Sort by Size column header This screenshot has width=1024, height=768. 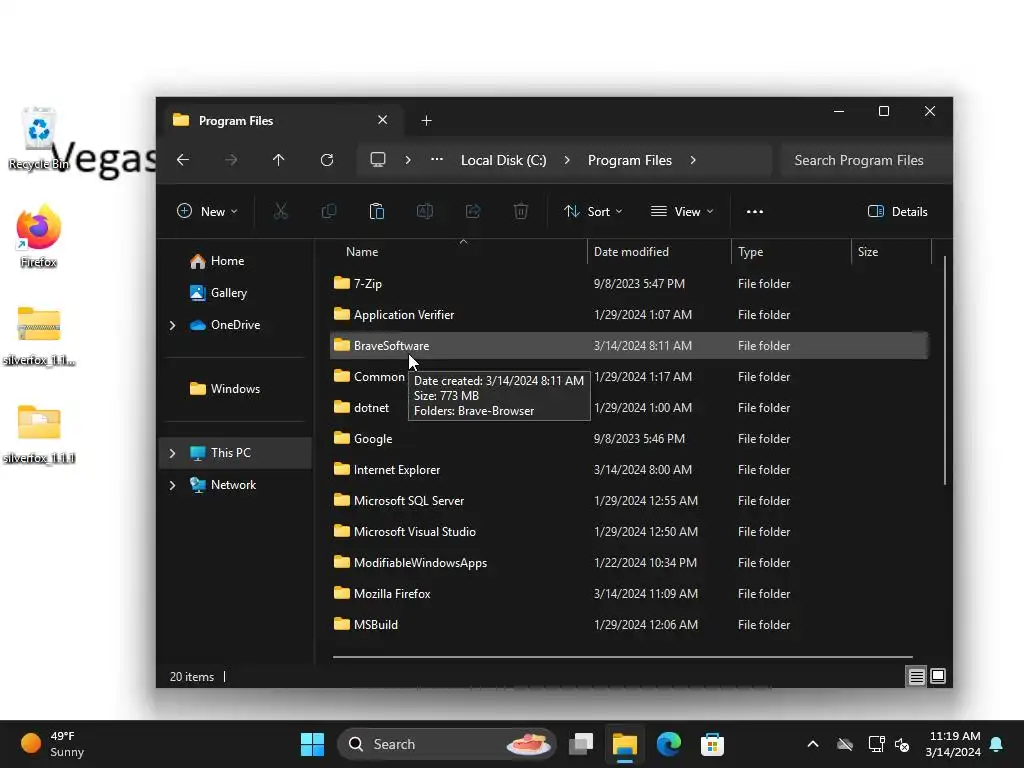[891, 251]
